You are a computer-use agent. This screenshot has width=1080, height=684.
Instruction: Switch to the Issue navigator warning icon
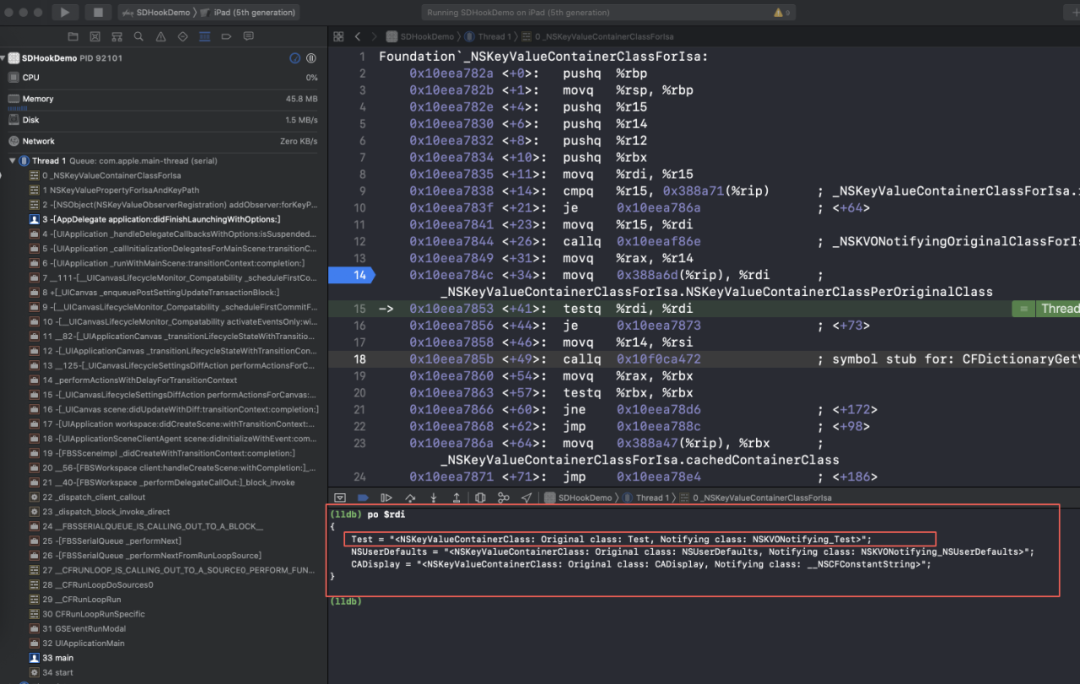click(159, 36)
